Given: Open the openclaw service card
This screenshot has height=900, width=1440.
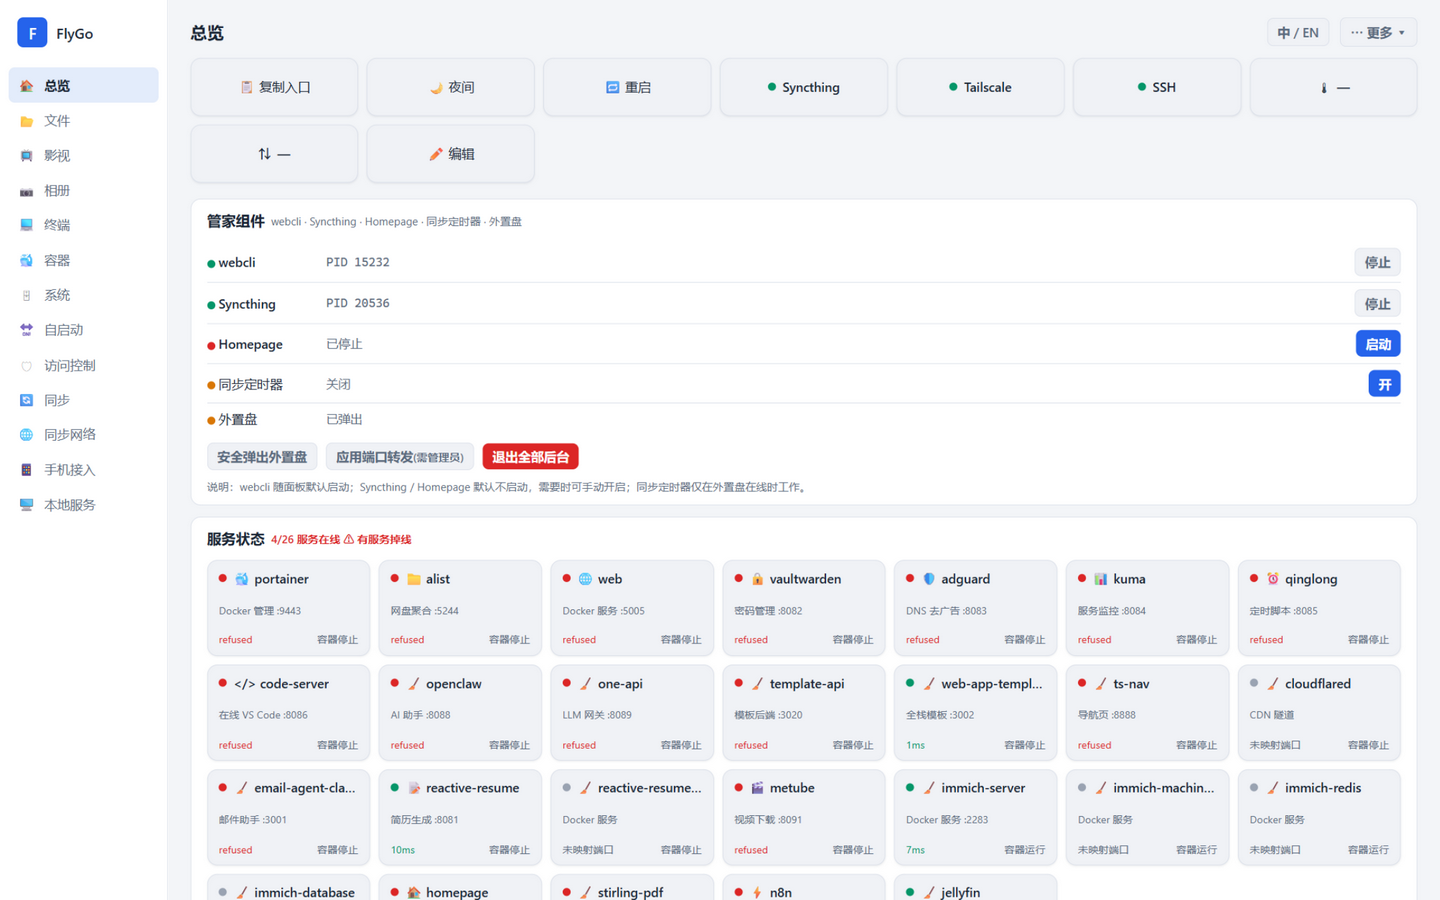Looking at the screenshot, I should (460, 713).
